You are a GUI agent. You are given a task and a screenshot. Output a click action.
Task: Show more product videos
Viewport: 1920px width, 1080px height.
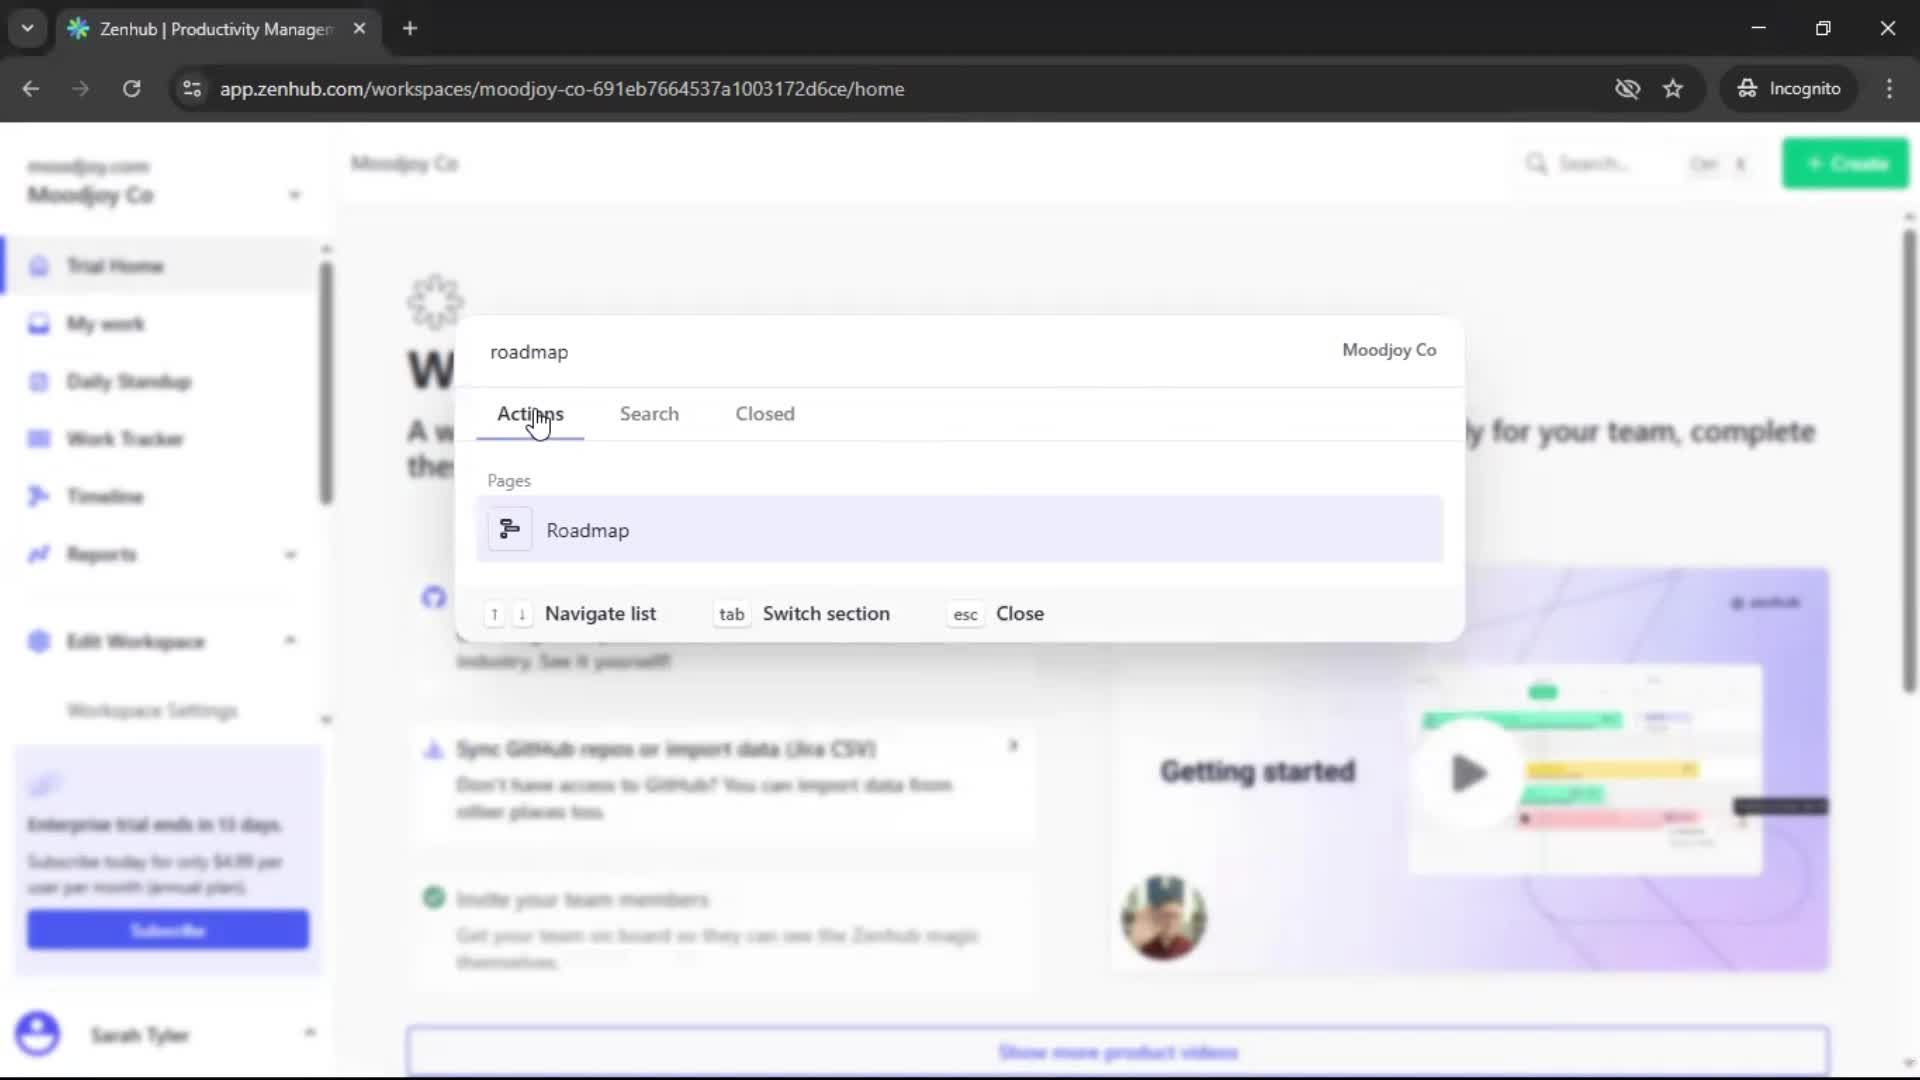1119,1052
